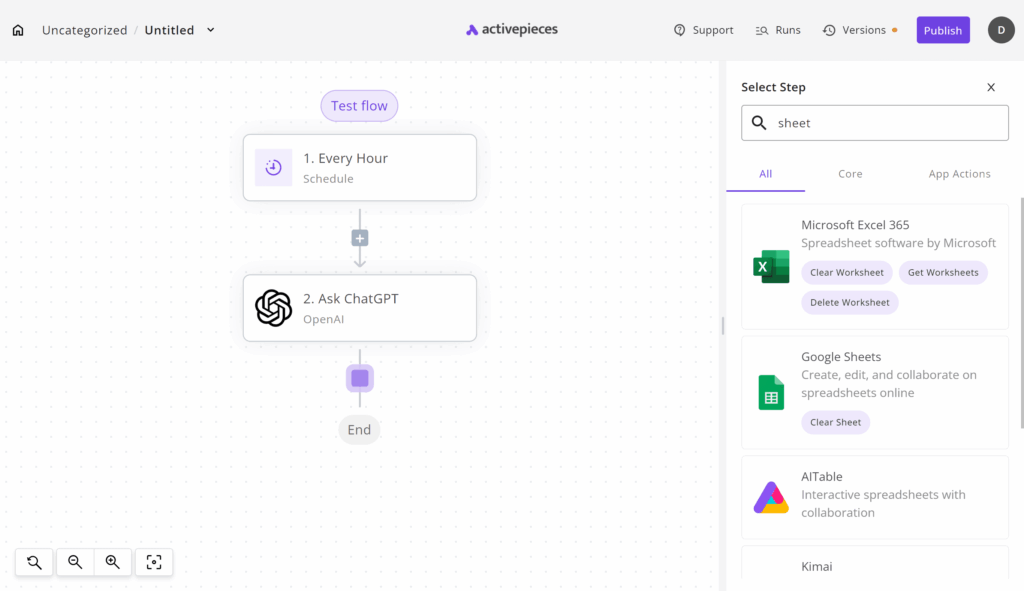Open the user avatar D menu
Image resolution: width=1024 pixels, height=591 pixels.
click(1001, 30)
